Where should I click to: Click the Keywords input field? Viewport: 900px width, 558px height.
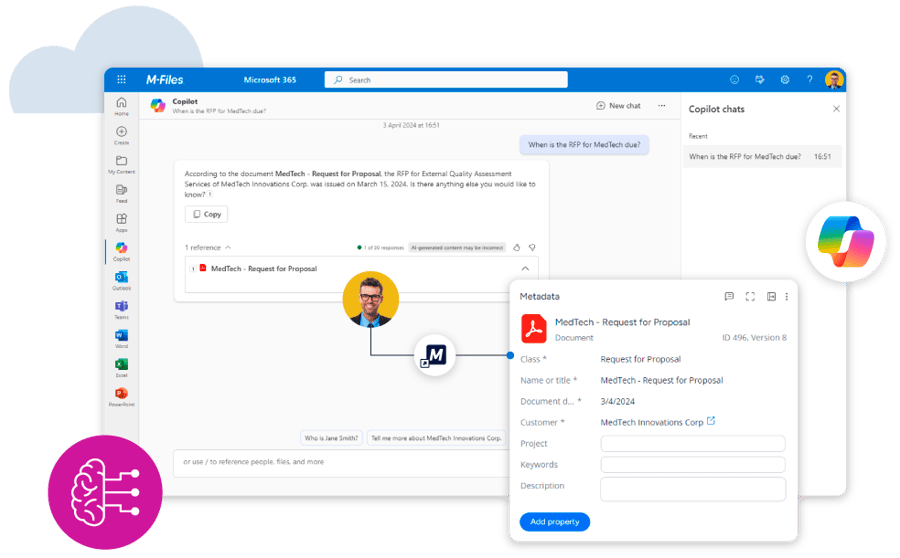pos(692,465)
